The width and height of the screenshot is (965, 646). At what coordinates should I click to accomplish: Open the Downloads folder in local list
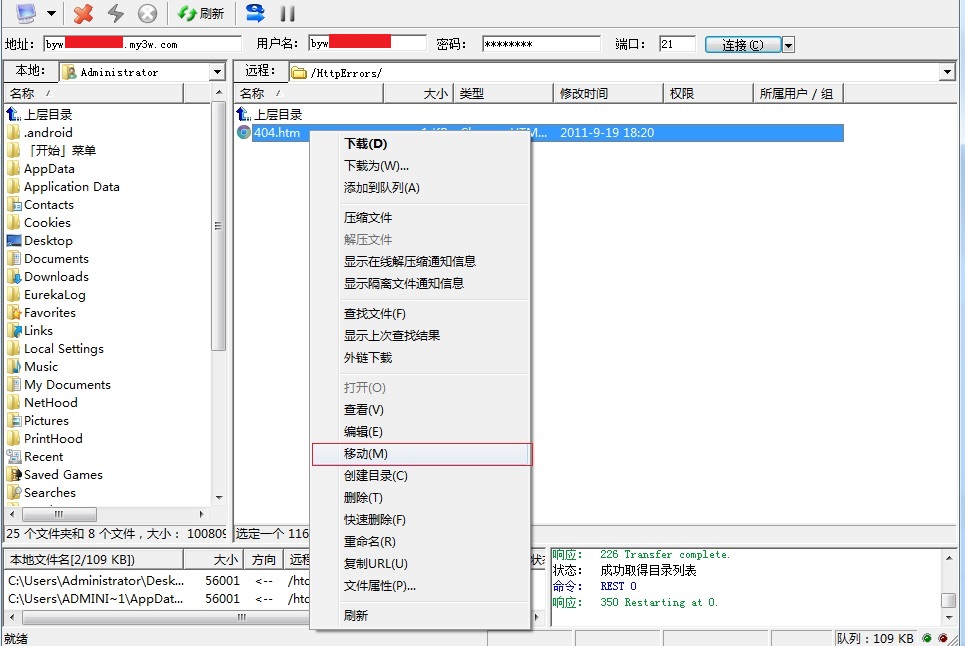[56, 276]
